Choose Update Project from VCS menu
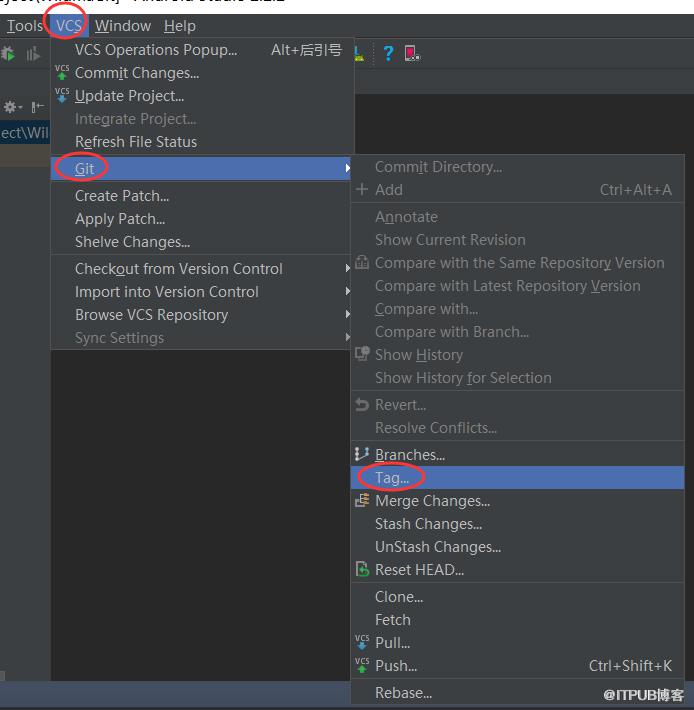 (202, 96)
